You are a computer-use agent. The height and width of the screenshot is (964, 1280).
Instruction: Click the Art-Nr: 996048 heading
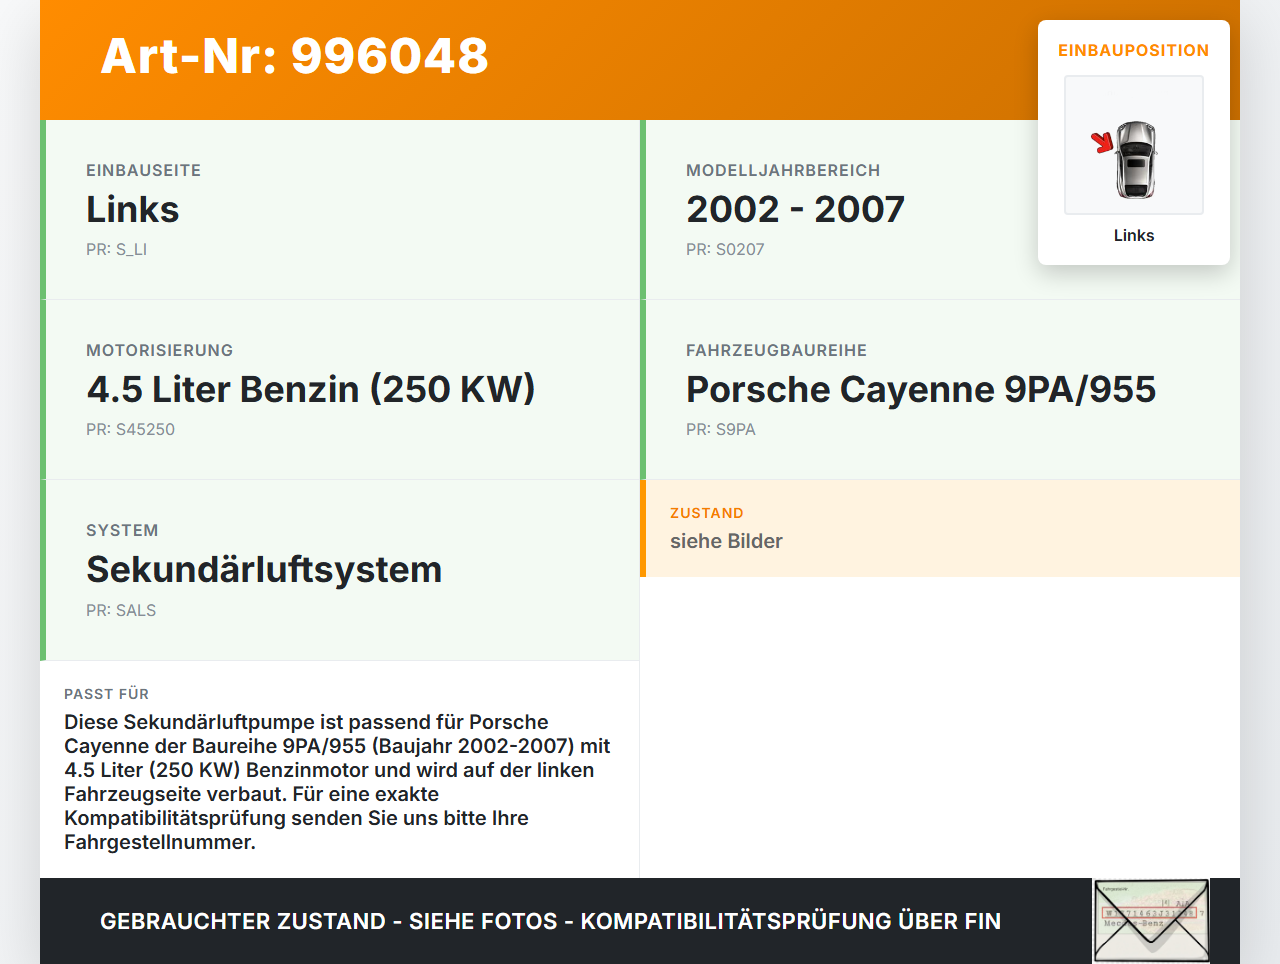pyautogui.click(x=294, y=58)
